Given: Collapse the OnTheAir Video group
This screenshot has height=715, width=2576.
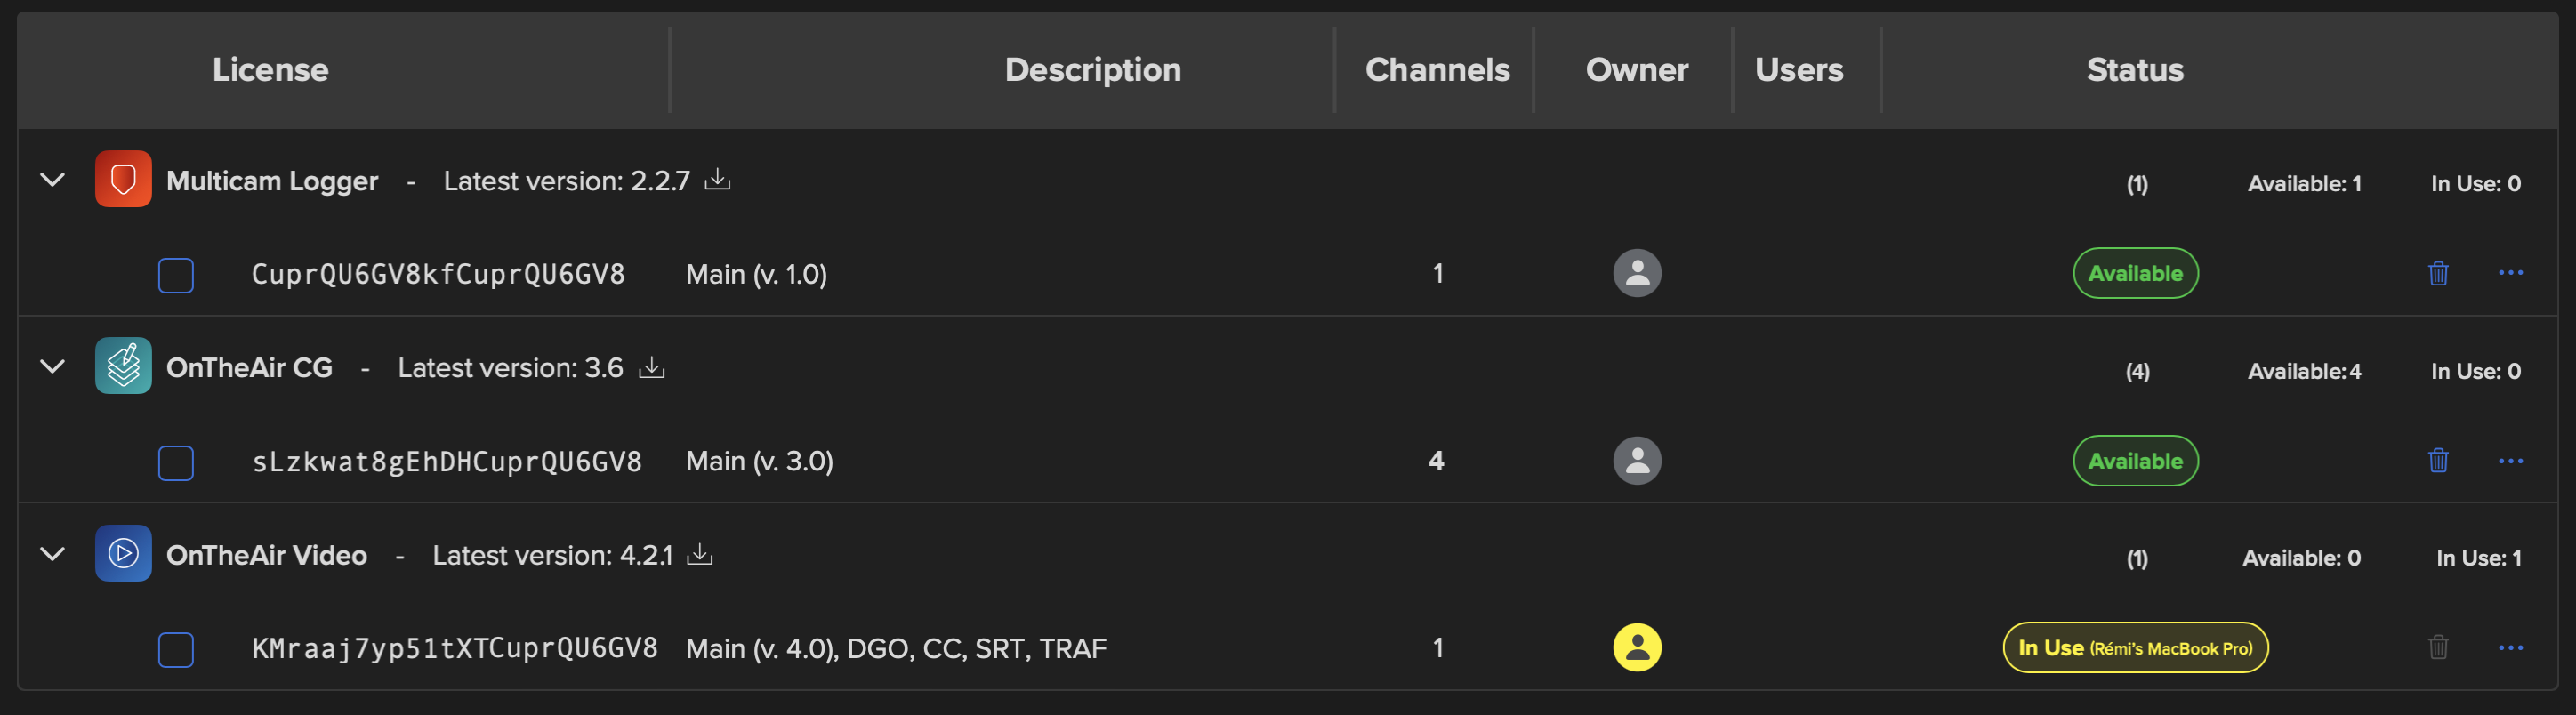Looking at the screenshot, I should tap(52, 553).
